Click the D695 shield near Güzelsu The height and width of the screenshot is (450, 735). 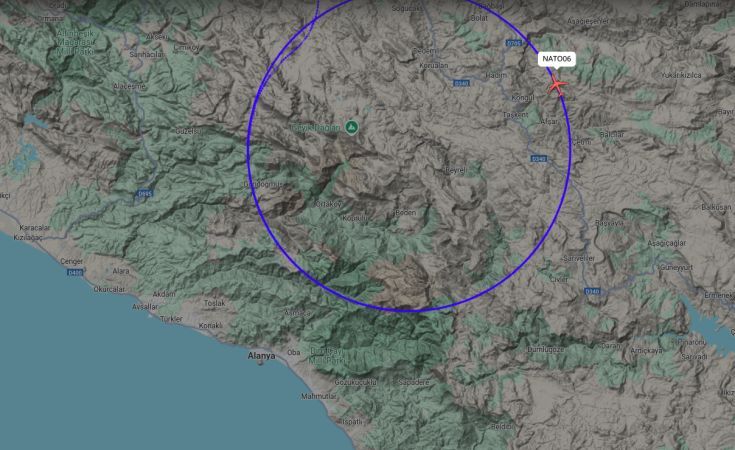coord(143,193)
